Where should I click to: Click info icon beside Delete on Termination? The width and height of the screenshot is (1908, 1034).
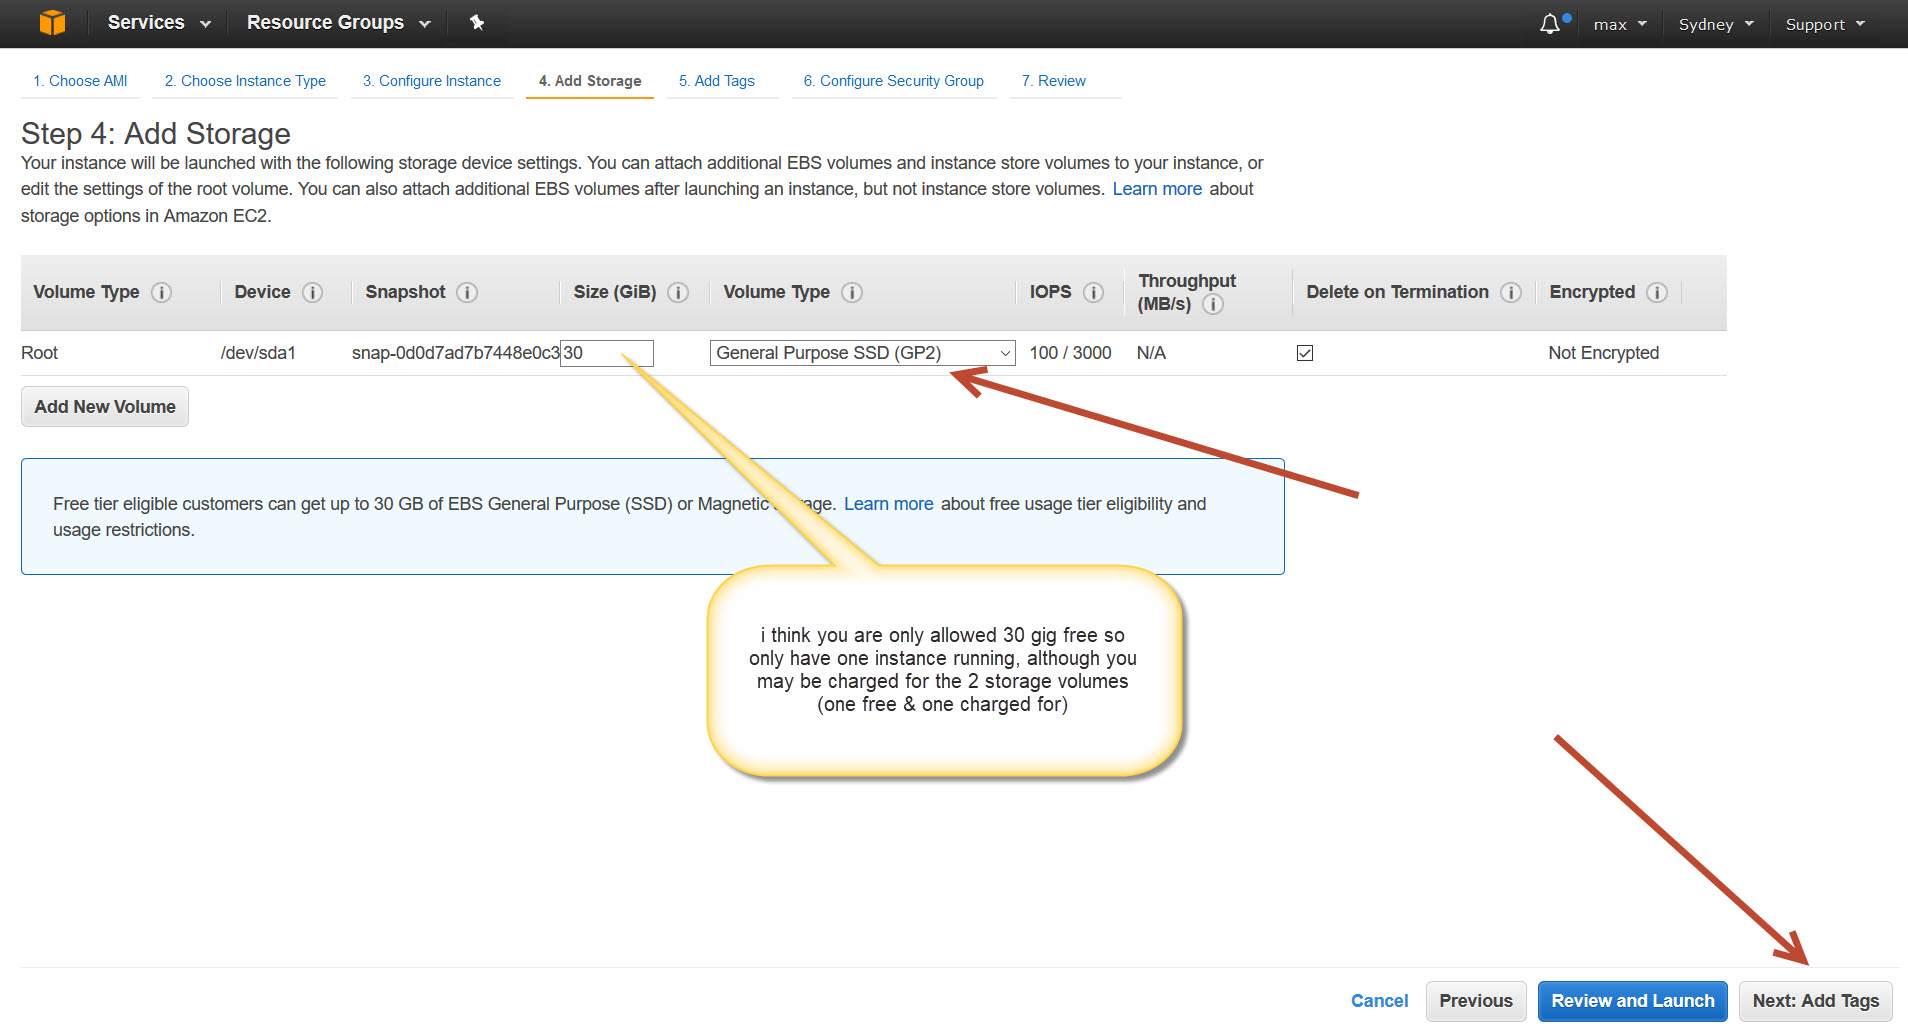(1511, 292)
